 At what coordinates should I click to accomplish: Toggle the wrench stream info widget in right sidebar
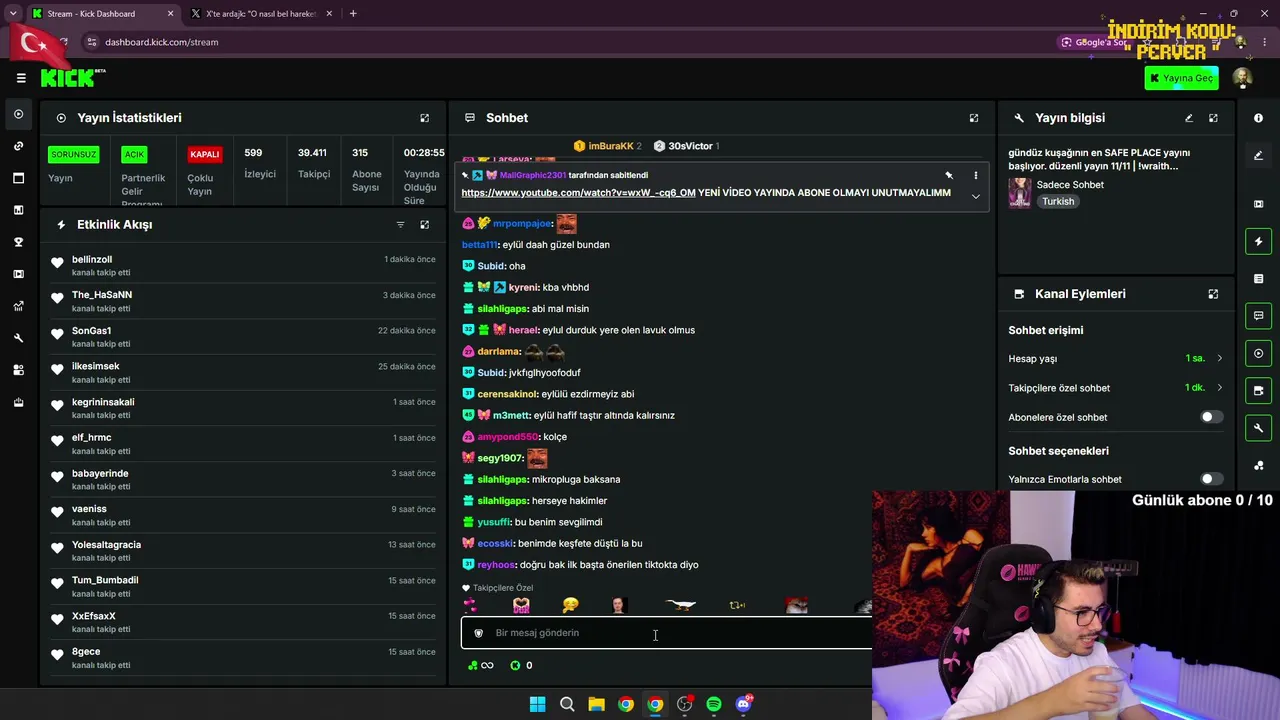(x=1258, y=428)
